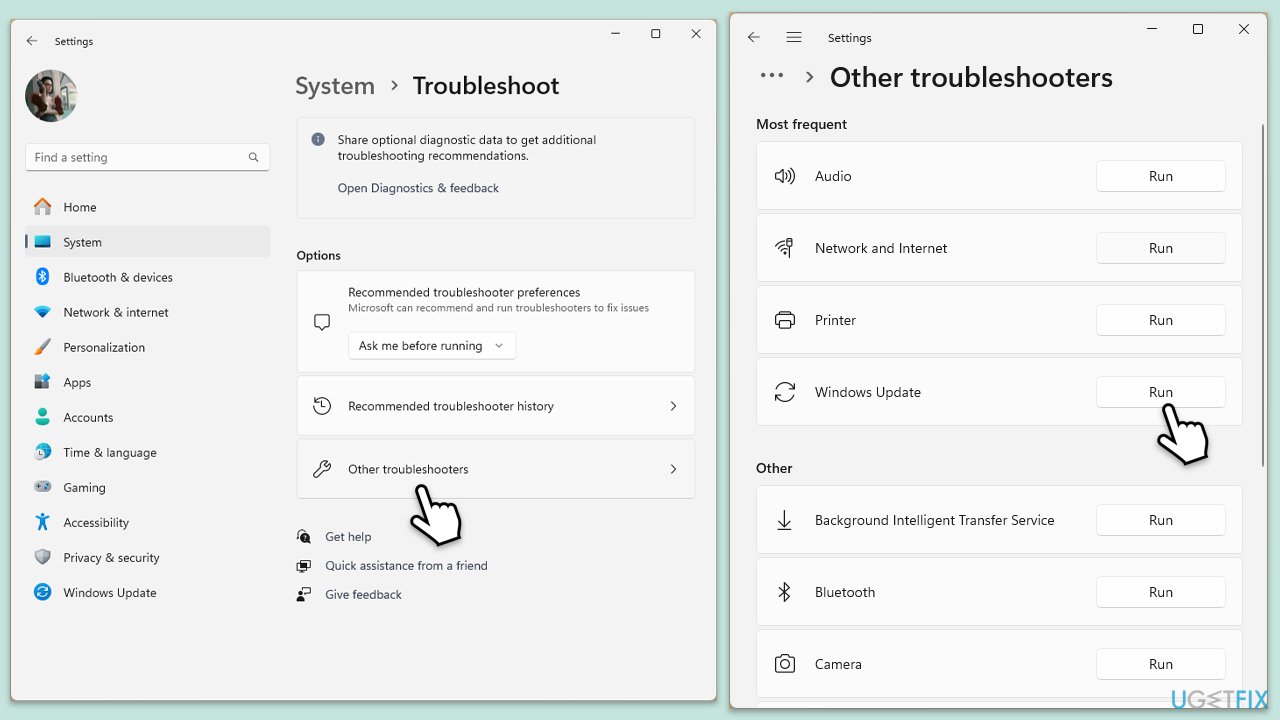Click the search magnifier icon
The height and width of the screenshot is (720, 1280).
tap(254, 157)
